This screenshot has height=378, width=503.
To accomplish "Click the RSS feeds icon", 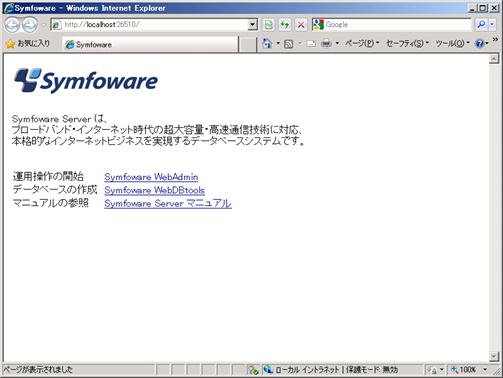I will click(x=289, y=44).
